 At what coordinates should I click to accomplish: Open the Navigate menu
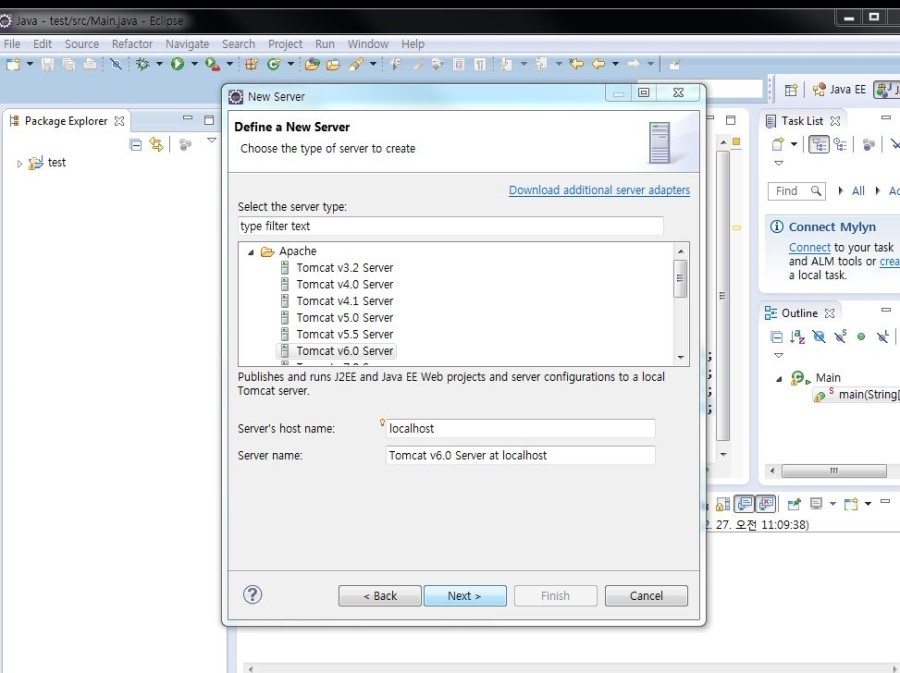click(187, 44)
